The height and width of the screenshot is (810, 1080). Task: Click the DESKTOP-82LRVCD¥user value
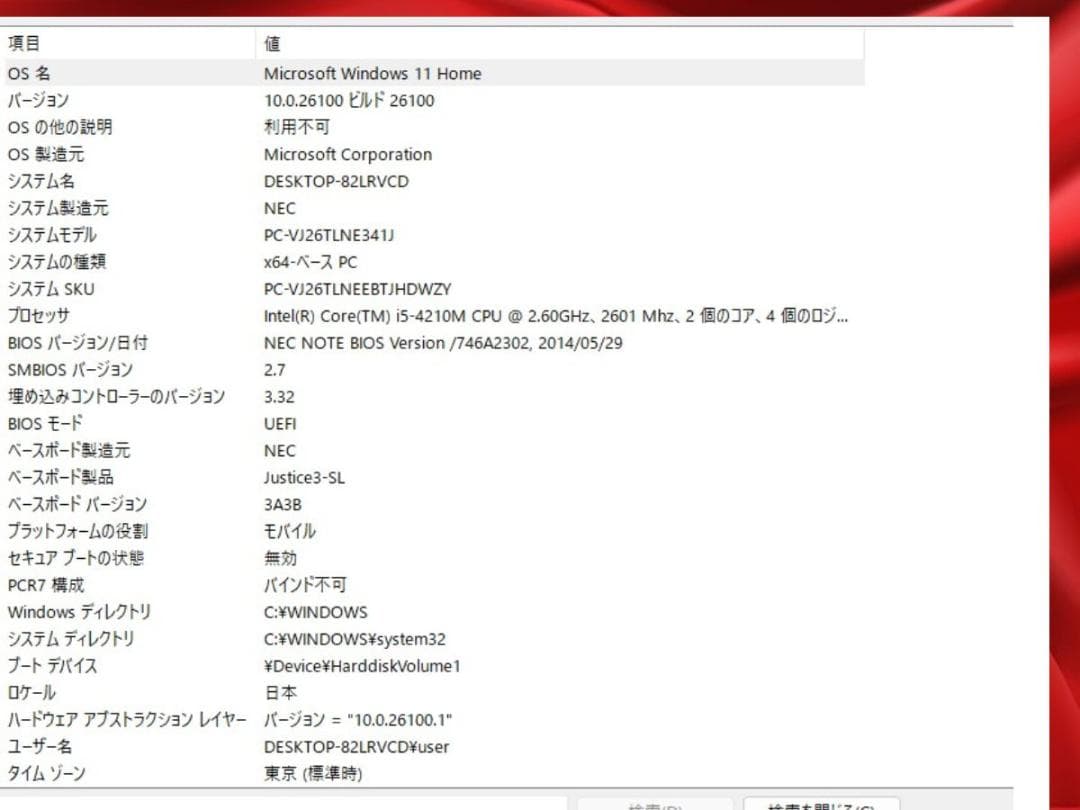(356, 747)
